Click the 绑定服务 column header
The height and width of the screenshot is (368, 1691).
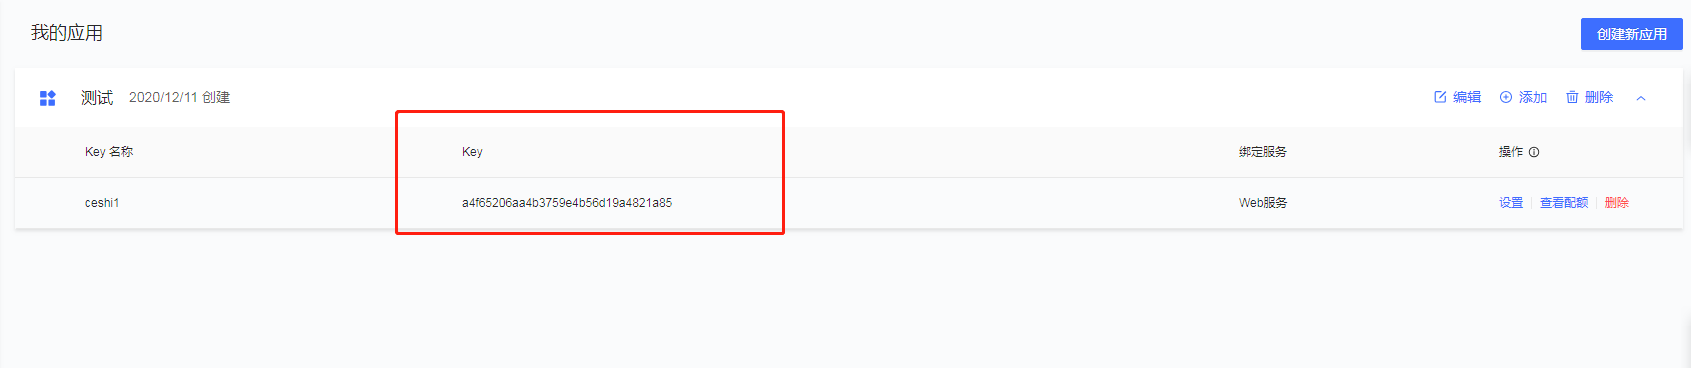(1263, 152)
